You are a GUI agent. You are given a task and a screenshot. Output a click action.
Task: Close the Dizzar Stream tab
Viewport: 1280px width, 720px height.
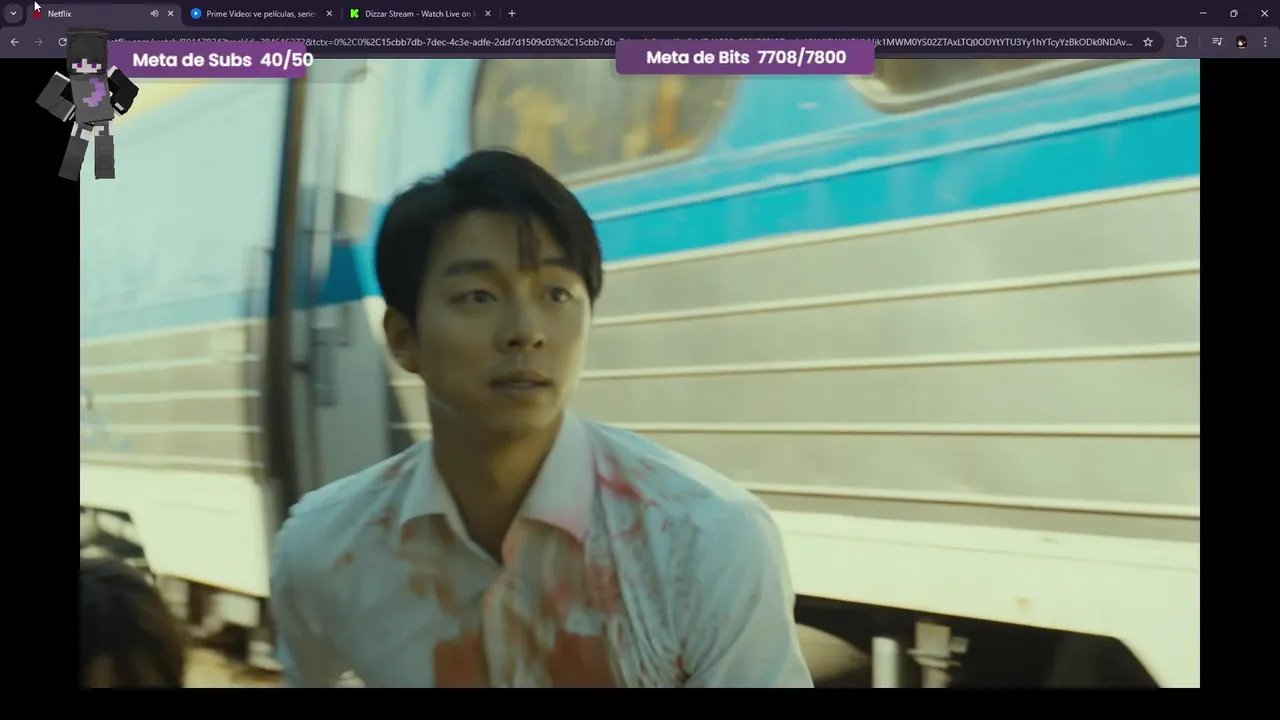[x=488, y=14]
